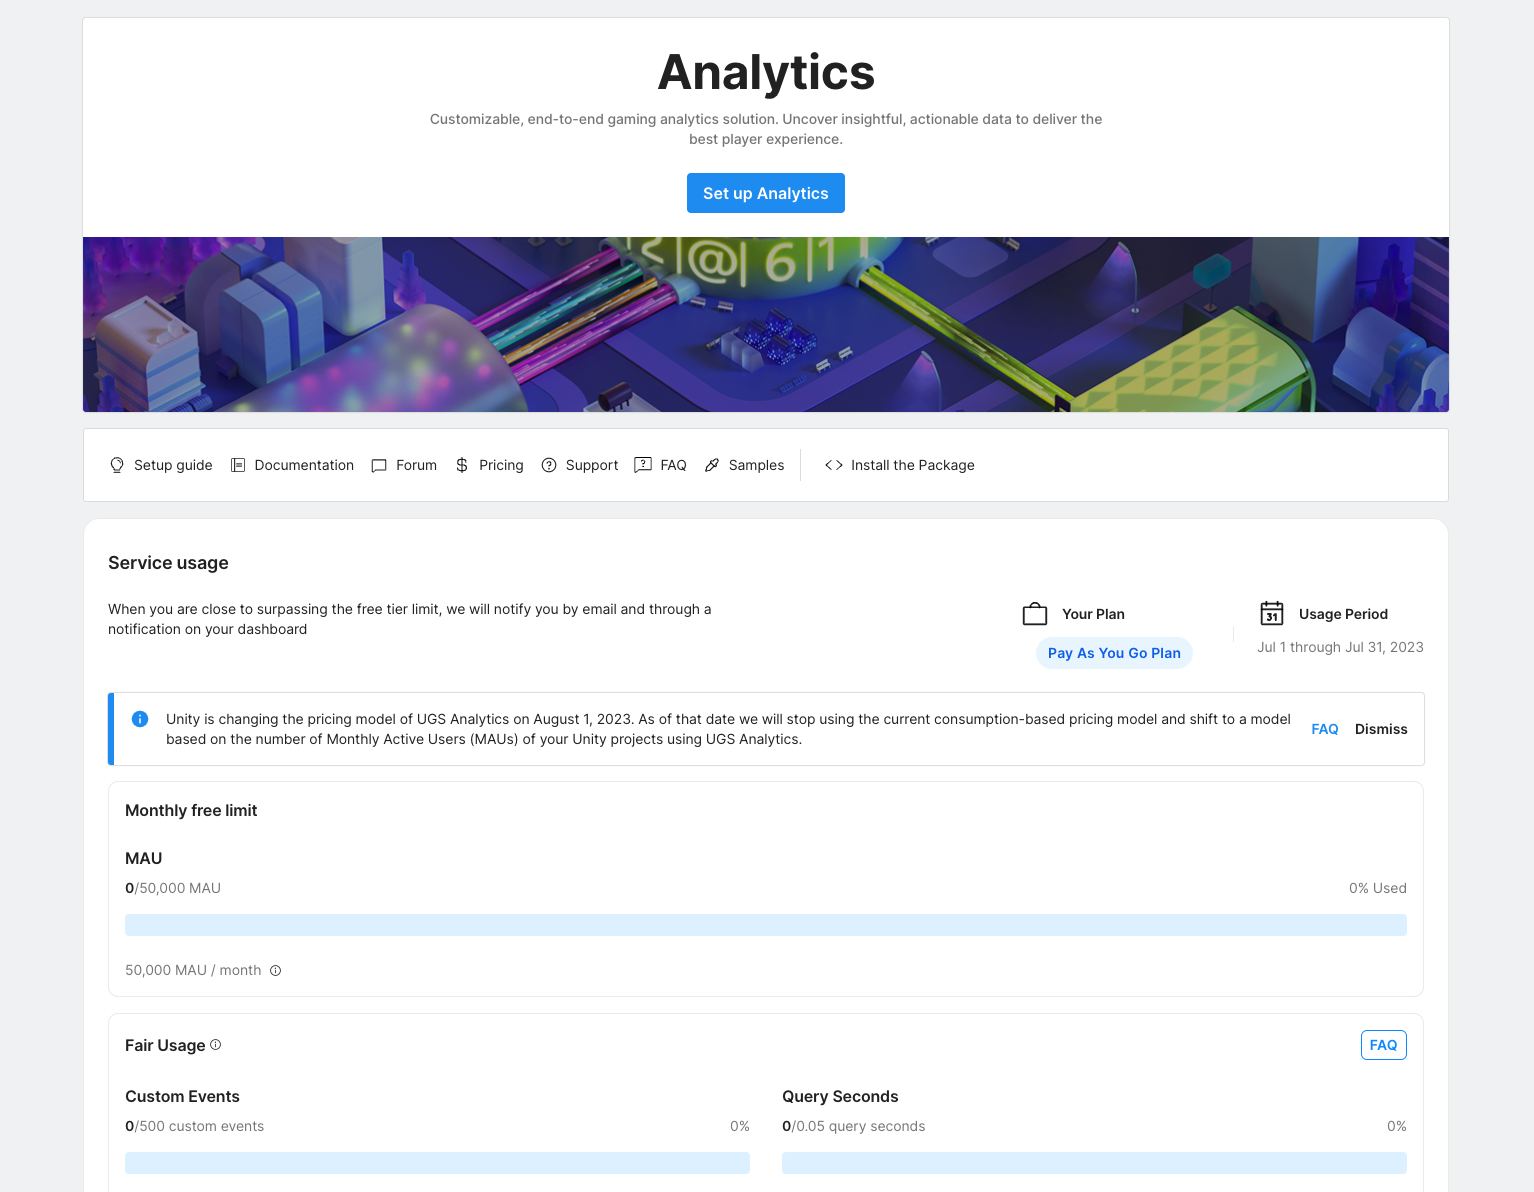Click the info icon next to Fair Usage

coord(216,1045)
